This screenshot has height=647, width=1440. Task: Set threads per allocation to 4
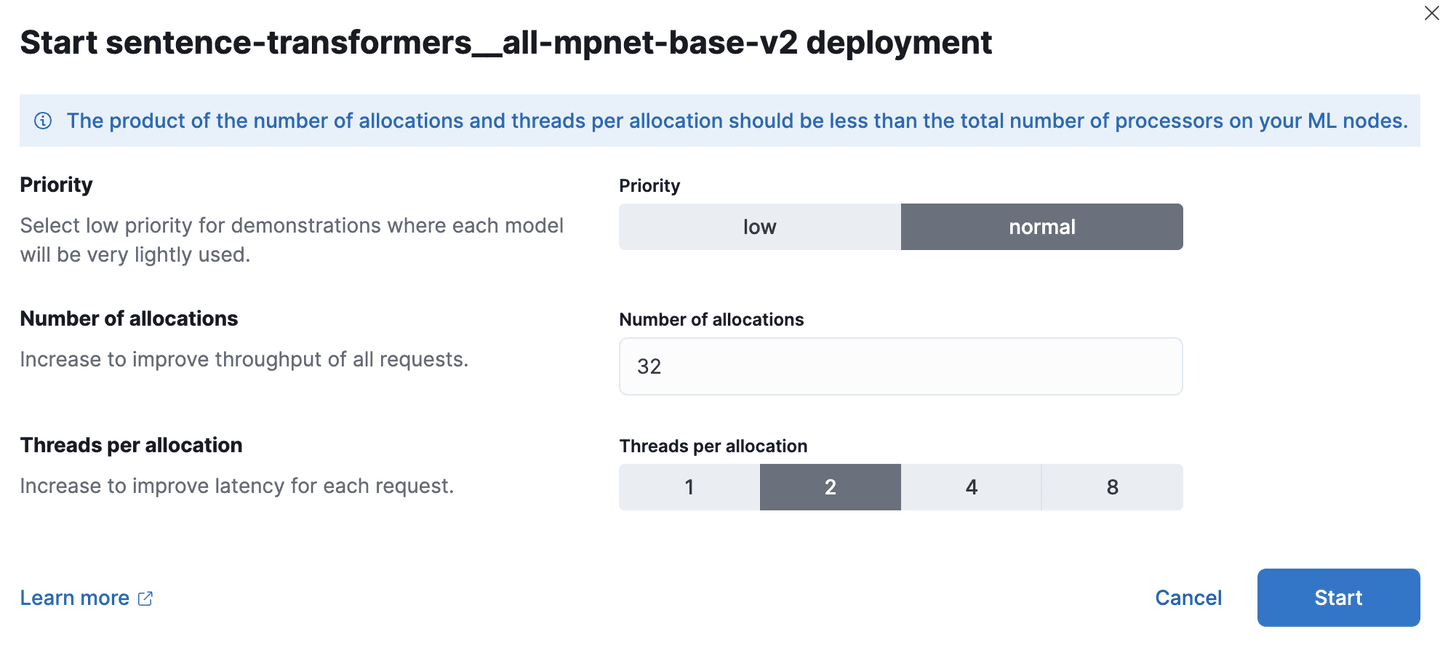click(x=971, y=487)
